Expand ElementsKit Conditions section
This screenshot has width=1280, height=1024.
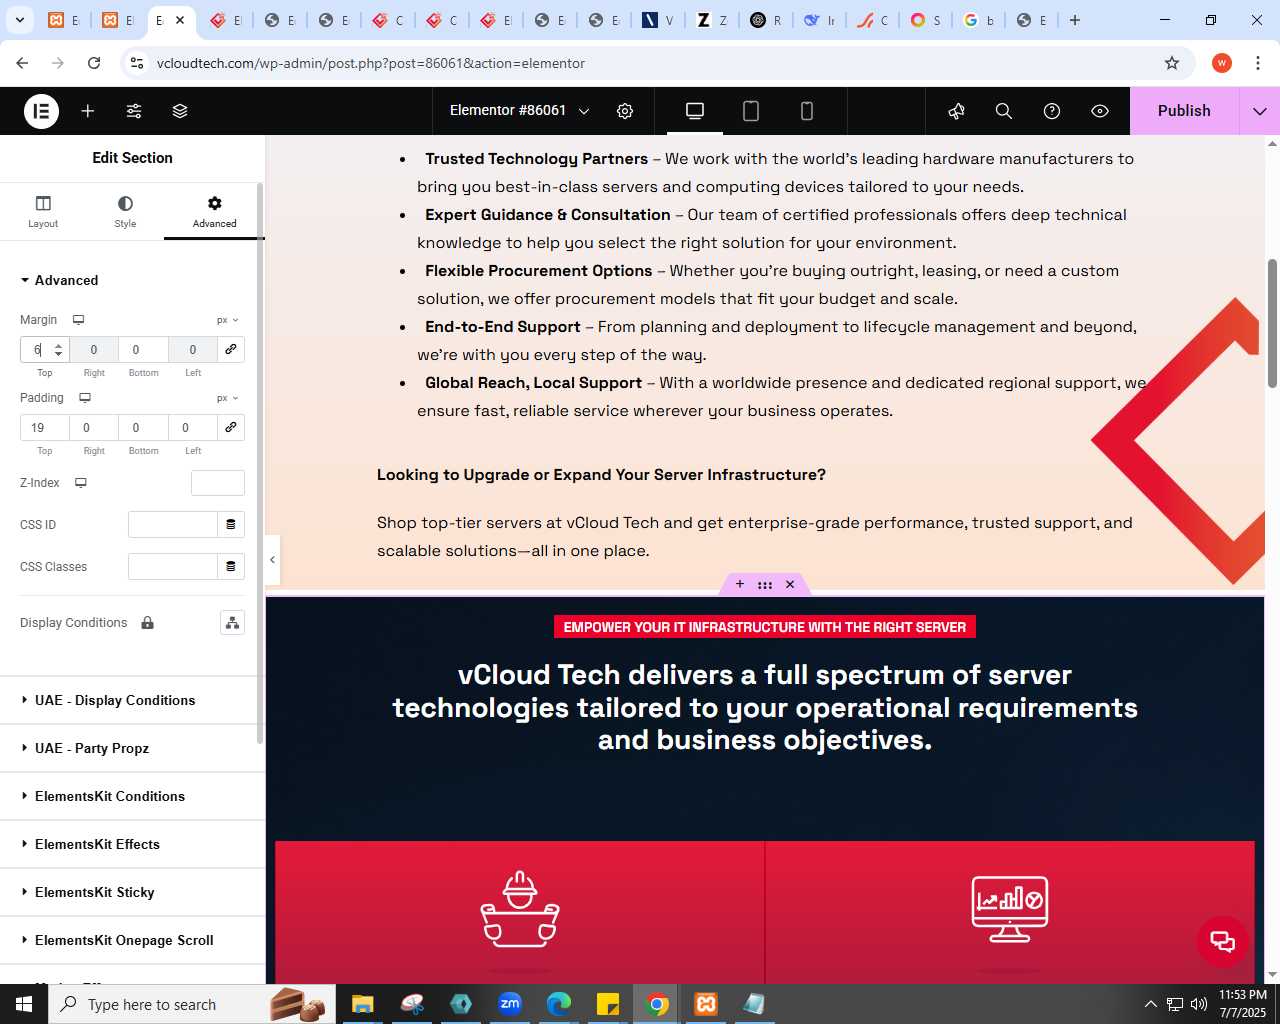130,796
